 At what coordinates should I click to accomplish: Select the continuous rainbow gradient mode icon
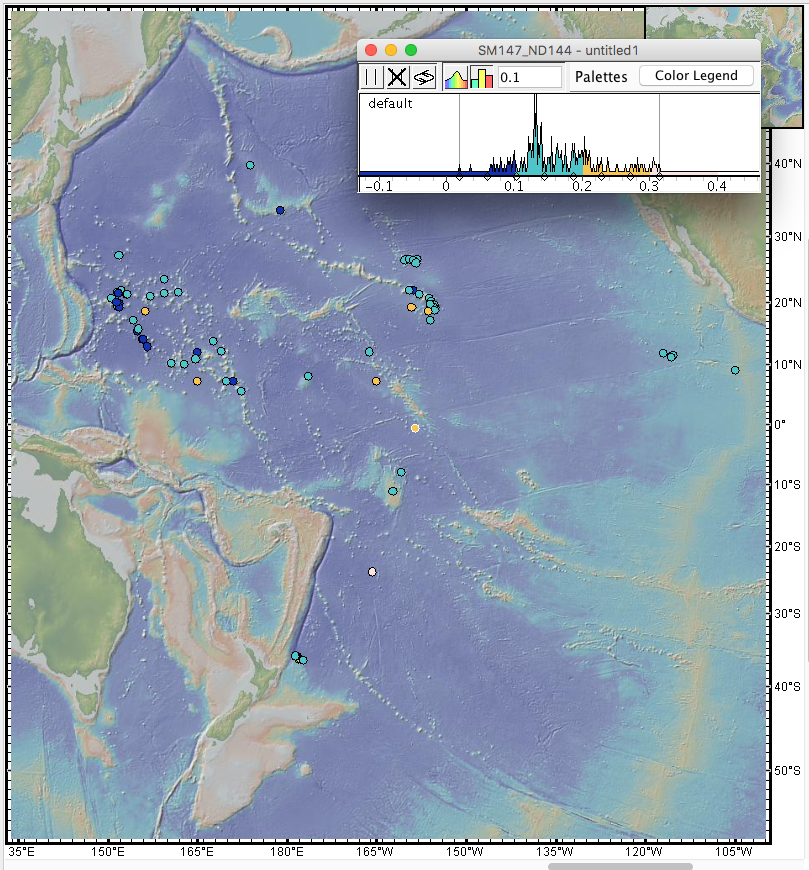pos(456,77)
